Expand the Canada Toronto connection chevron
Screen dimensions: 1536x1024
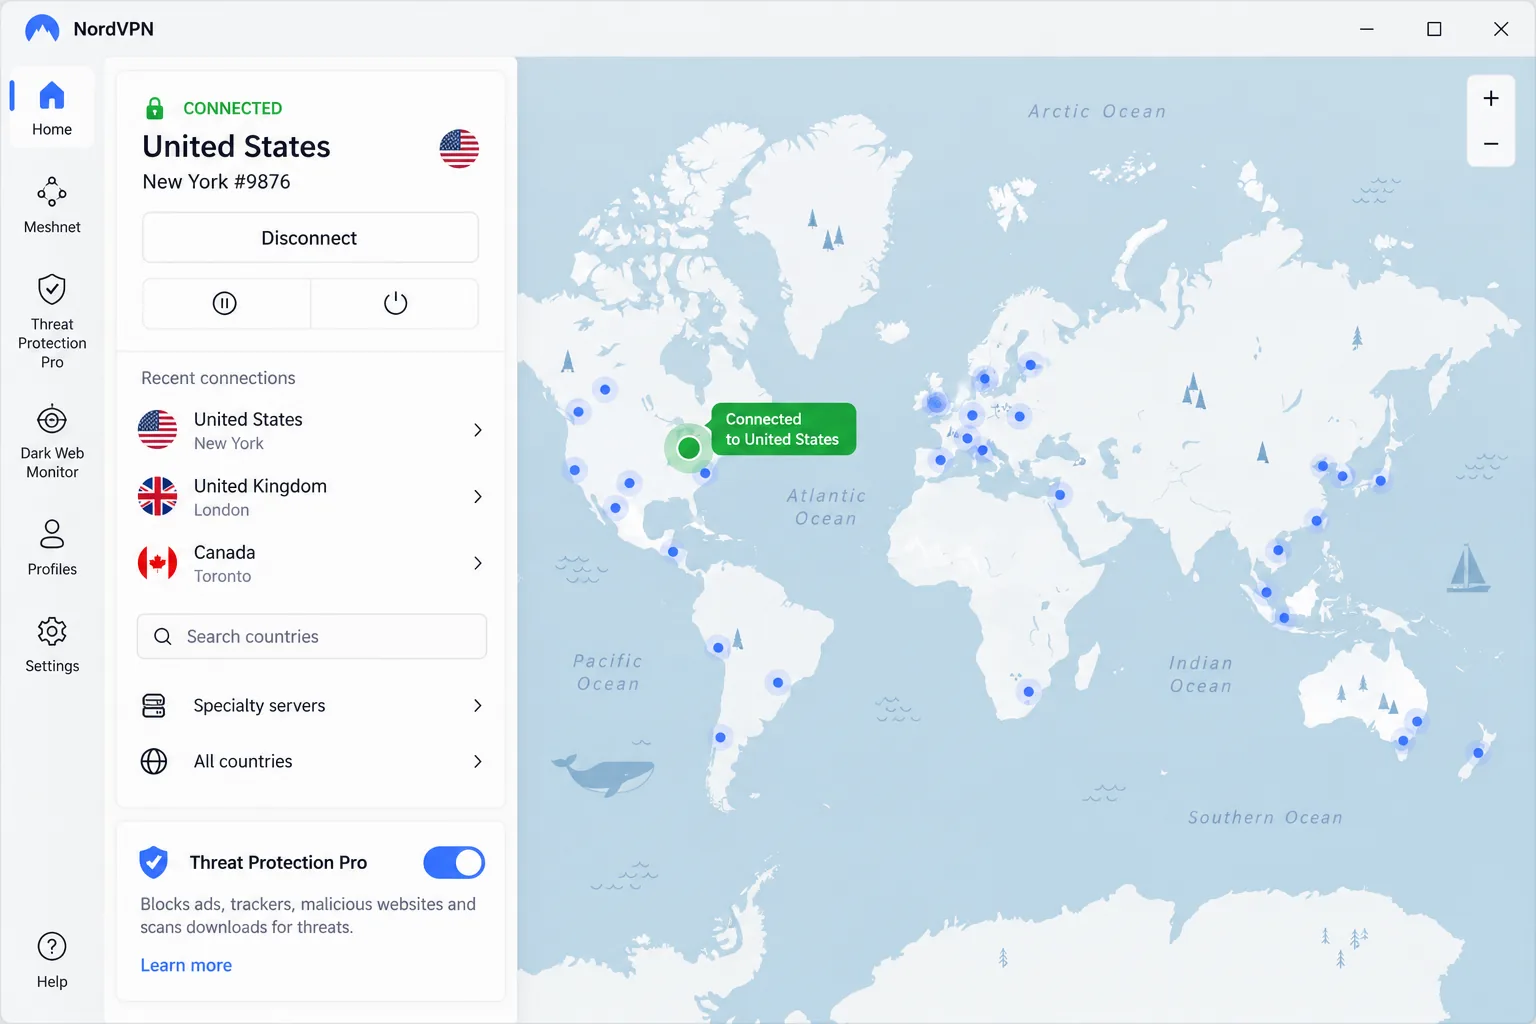pyautogui.click(x=478, y=563)
